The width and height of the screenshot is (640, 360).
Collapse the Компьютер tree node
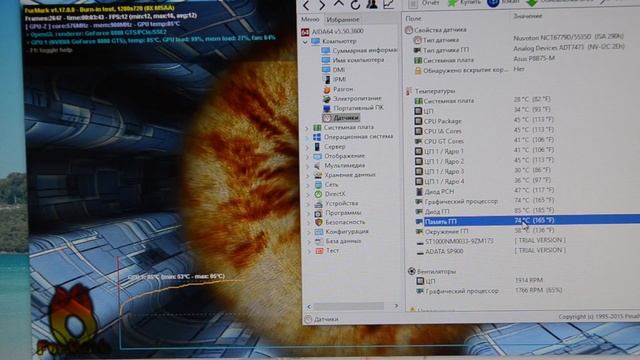pos(305,42)
